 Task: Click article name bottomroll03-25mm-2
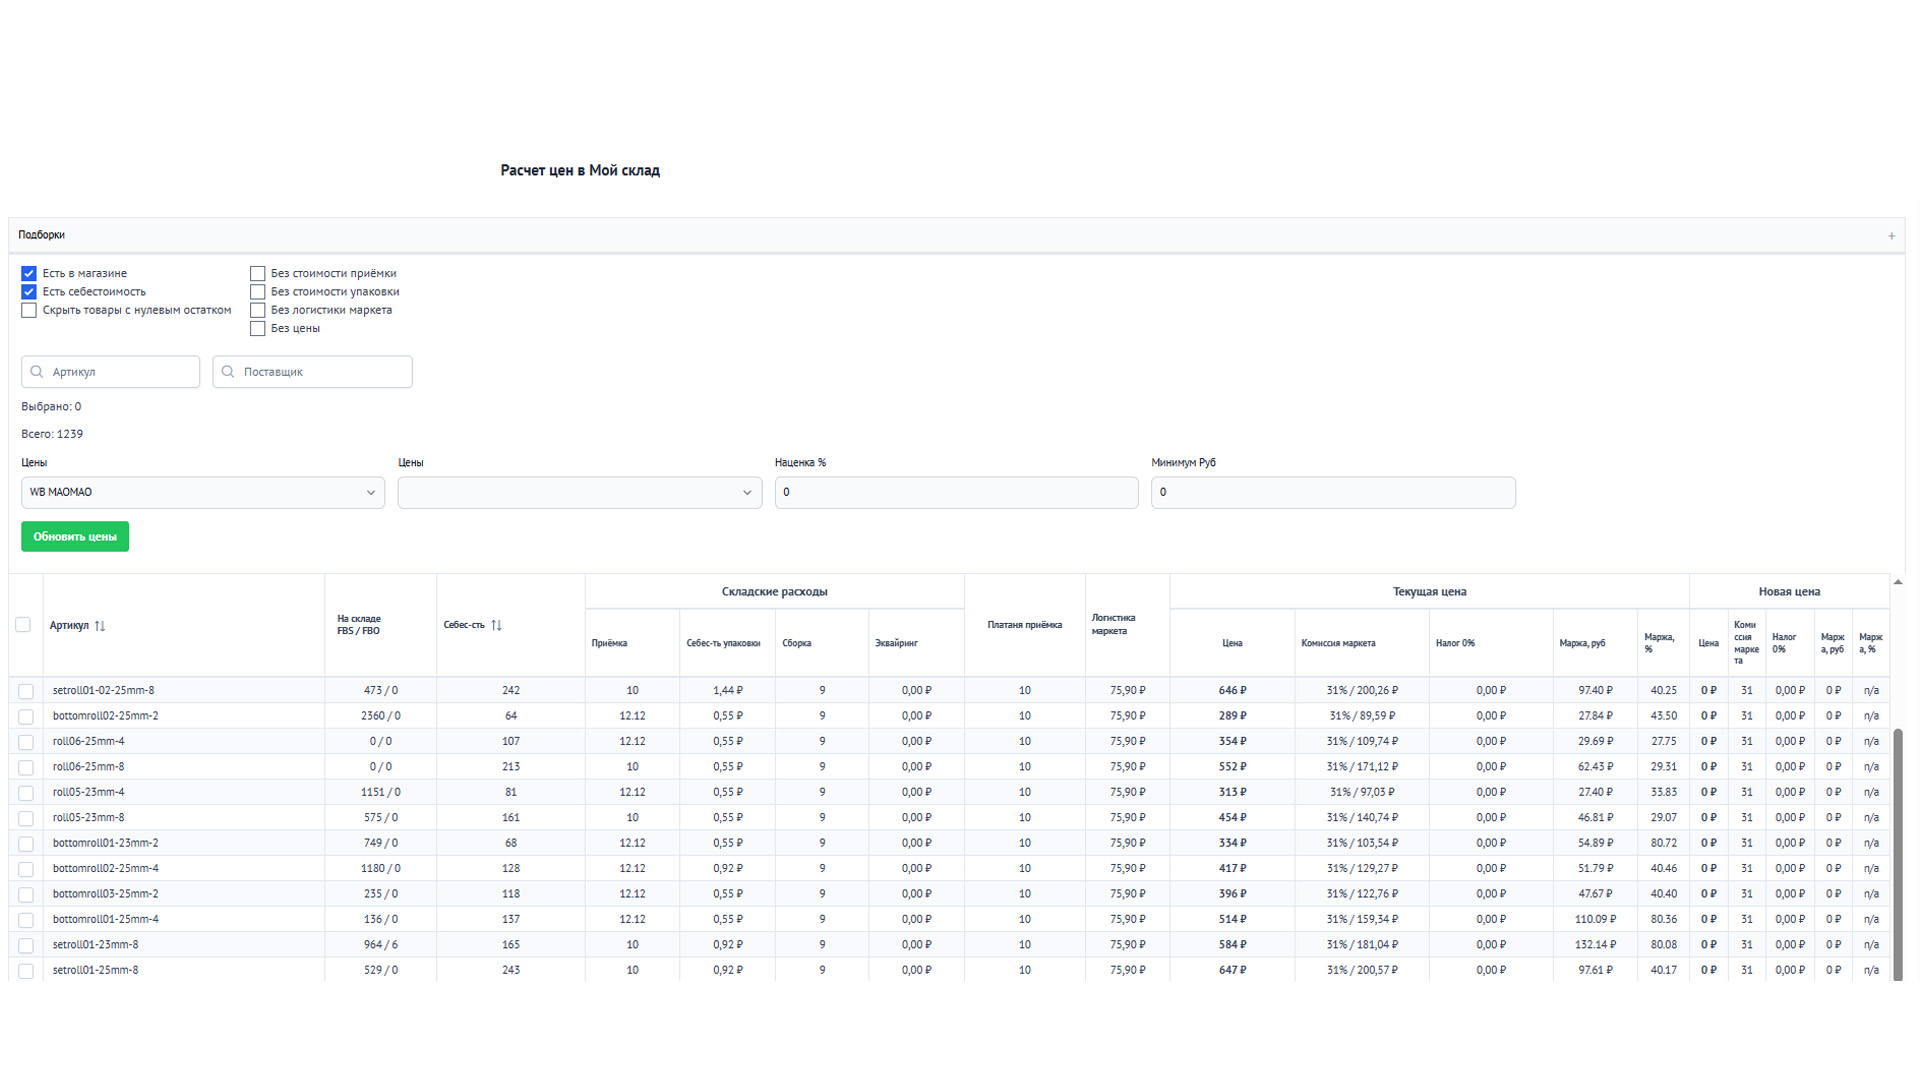tap(105, 894)
